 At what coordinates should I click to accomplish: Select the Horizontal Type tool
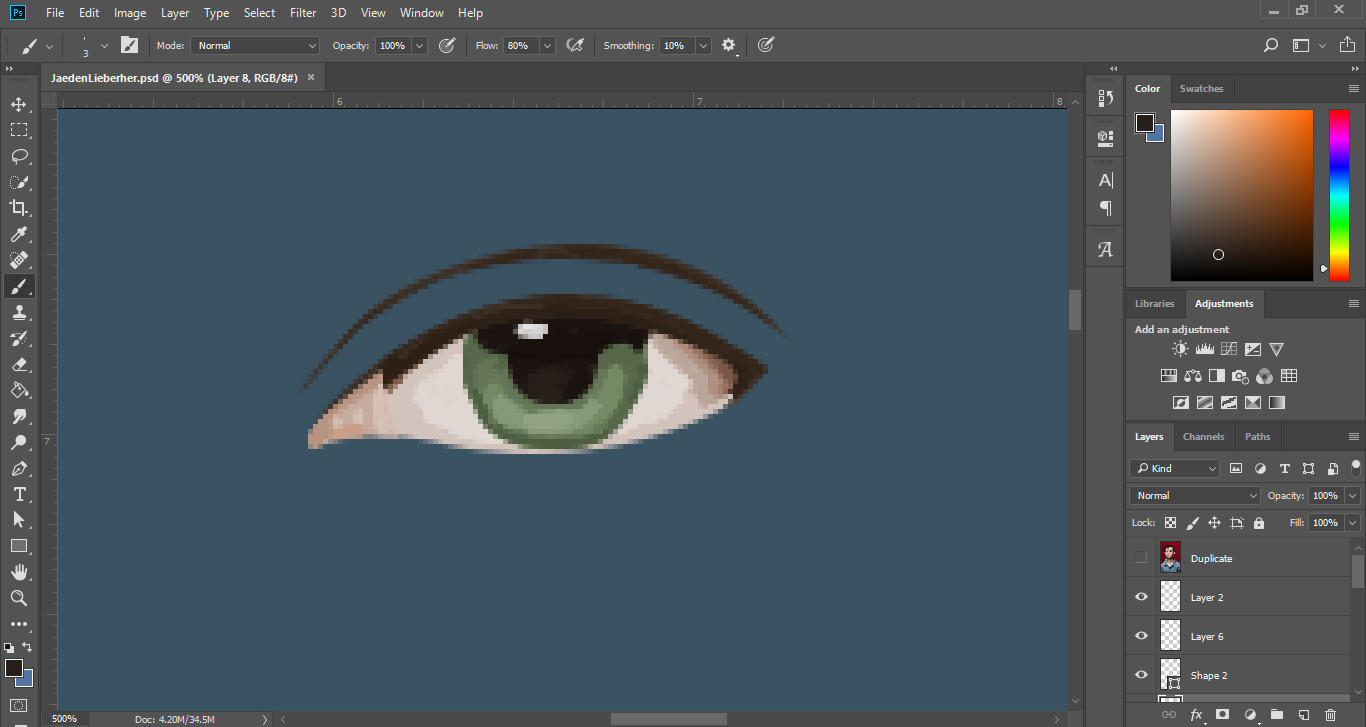pos(19,494)
